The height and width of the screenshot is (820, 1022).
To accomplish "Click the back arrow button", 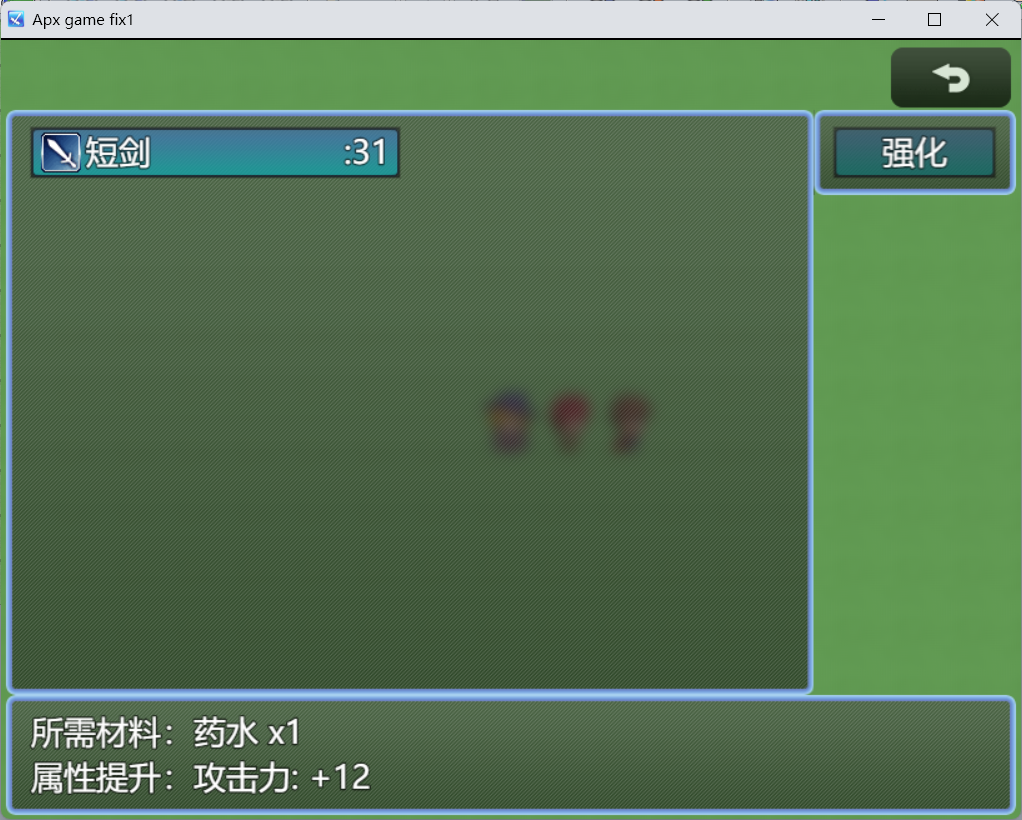I will tap(950, 78).
